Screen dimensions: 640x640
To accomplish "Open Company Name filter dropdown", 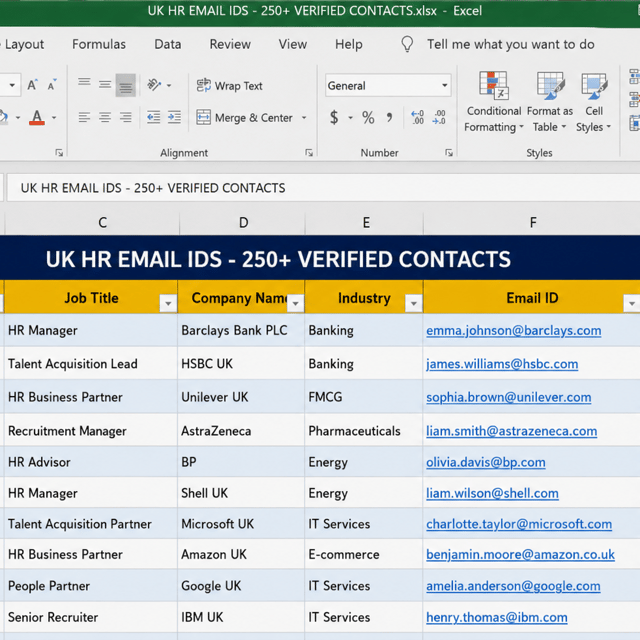I will [x=296, y=304].
